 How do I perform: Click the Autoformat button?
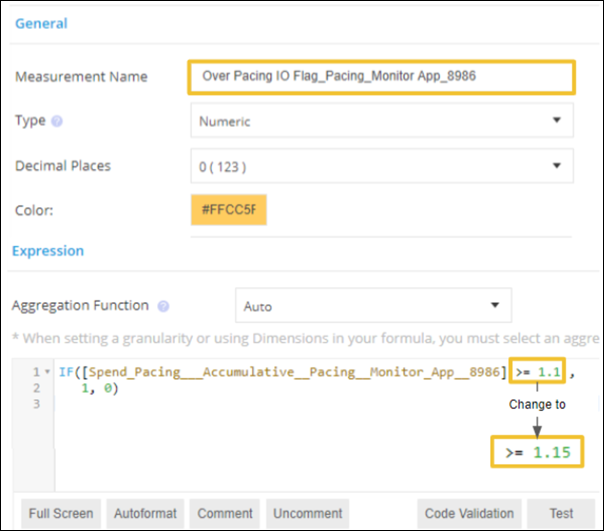145,514
